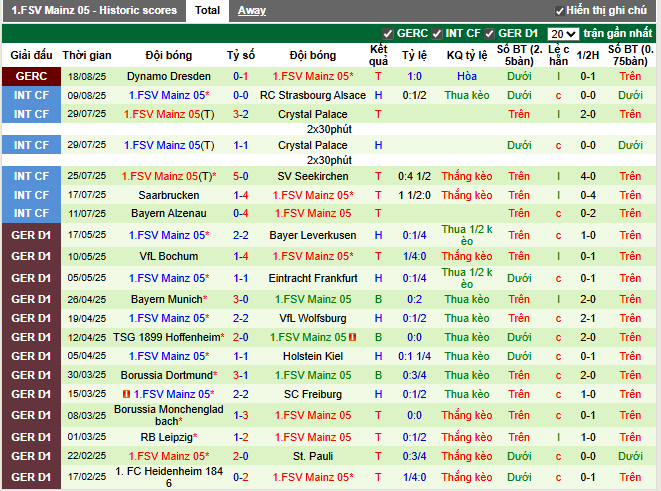Screen dimensions: 661x491
Task: Click the 3-0 score of Bayern Munich match
Action: [241, 299]
